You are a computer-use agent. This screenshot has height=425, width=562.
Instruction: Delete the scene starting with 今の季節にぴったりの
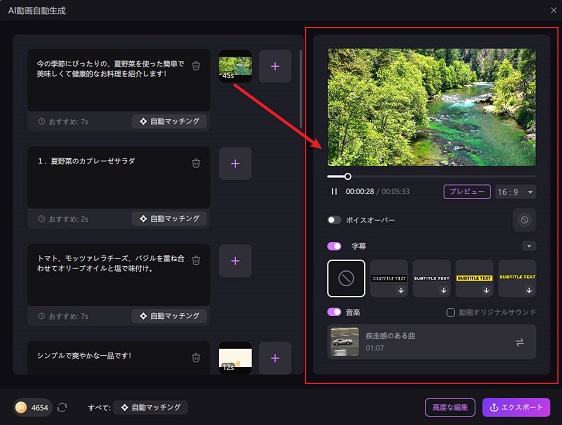coord(196,66)
